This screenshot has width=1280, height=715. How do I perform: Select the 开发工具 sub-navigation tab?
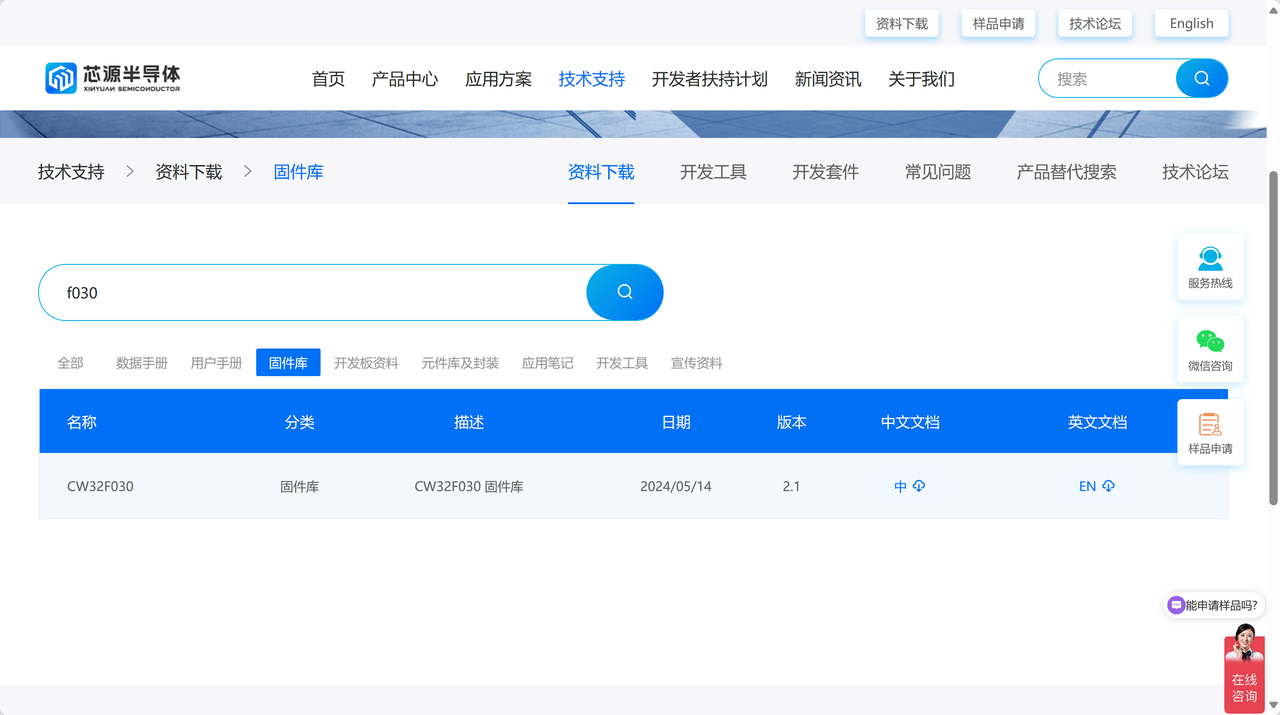[x=713, y=172]
